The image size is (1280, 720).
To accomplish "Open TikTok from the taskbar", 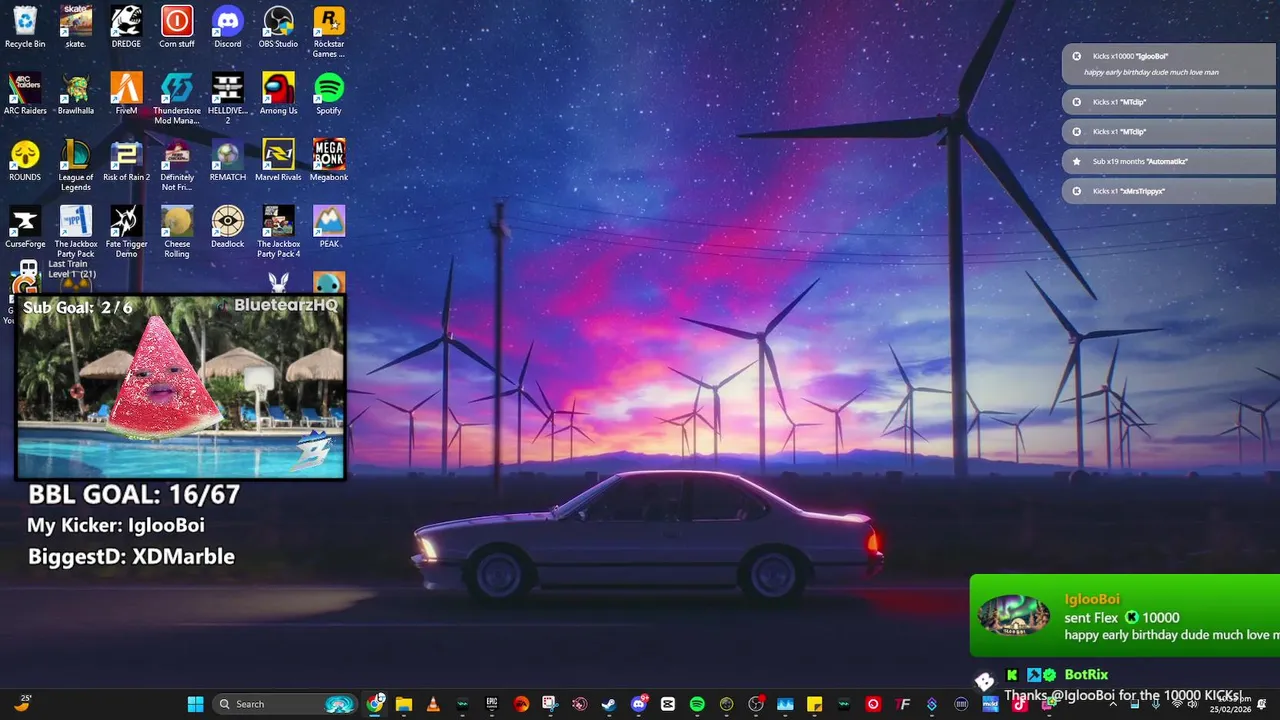I will pyautogui.click(x=1019, y=704).
